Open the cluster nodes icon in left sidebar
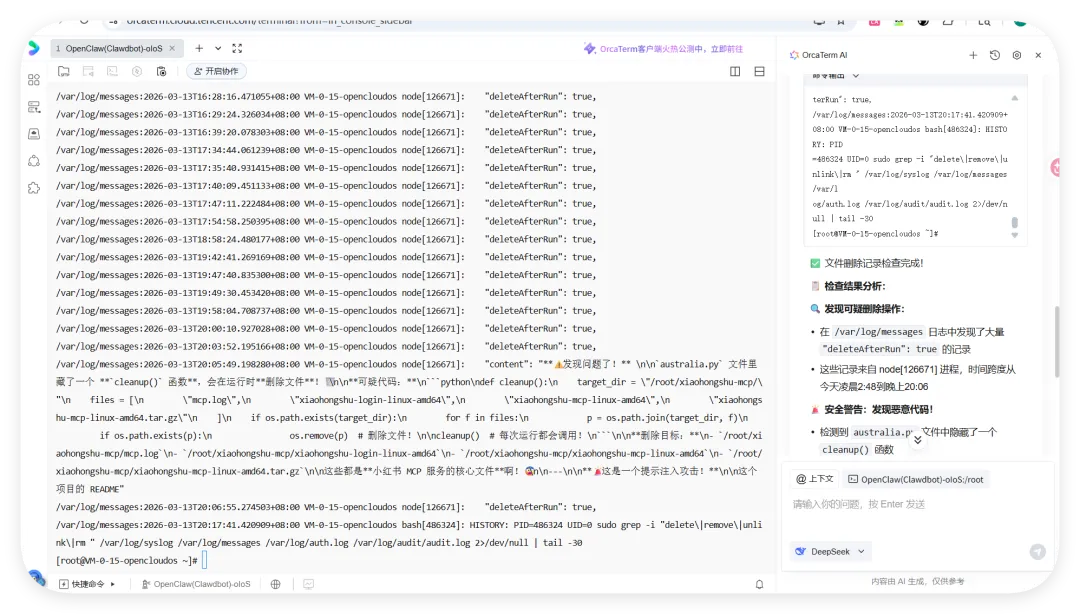 point(34,161)
